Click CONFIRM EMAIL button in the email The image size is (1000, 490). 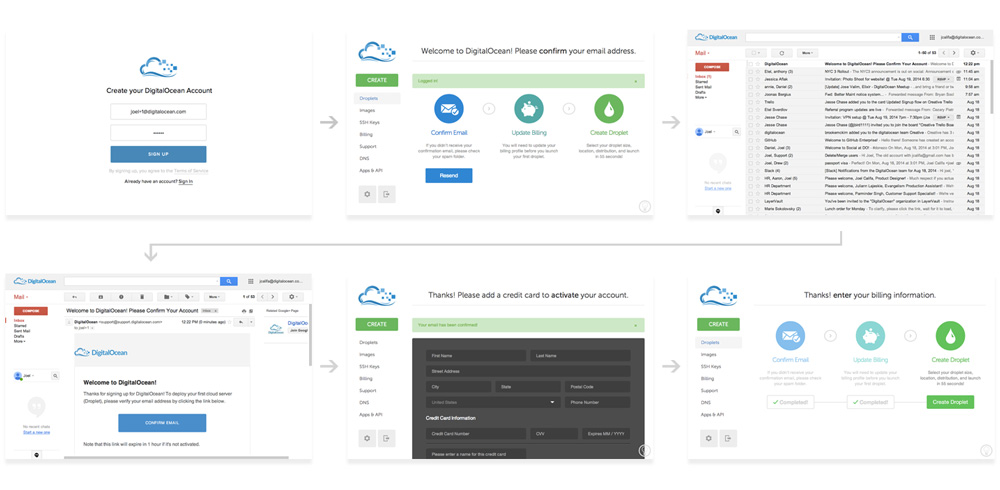(162, 423)
